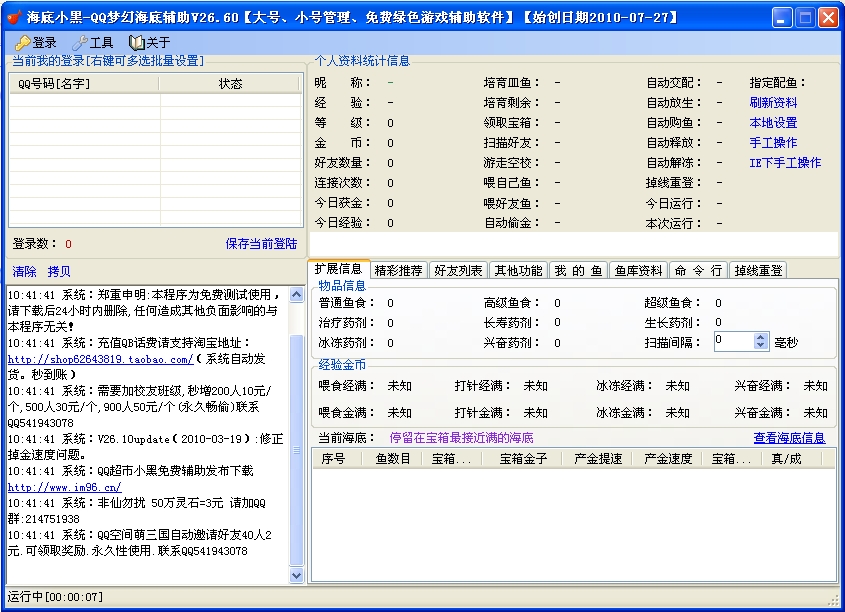Screen dimensions: 845x612
Task: Click the 本地设置 link
Action: (773, 123)
